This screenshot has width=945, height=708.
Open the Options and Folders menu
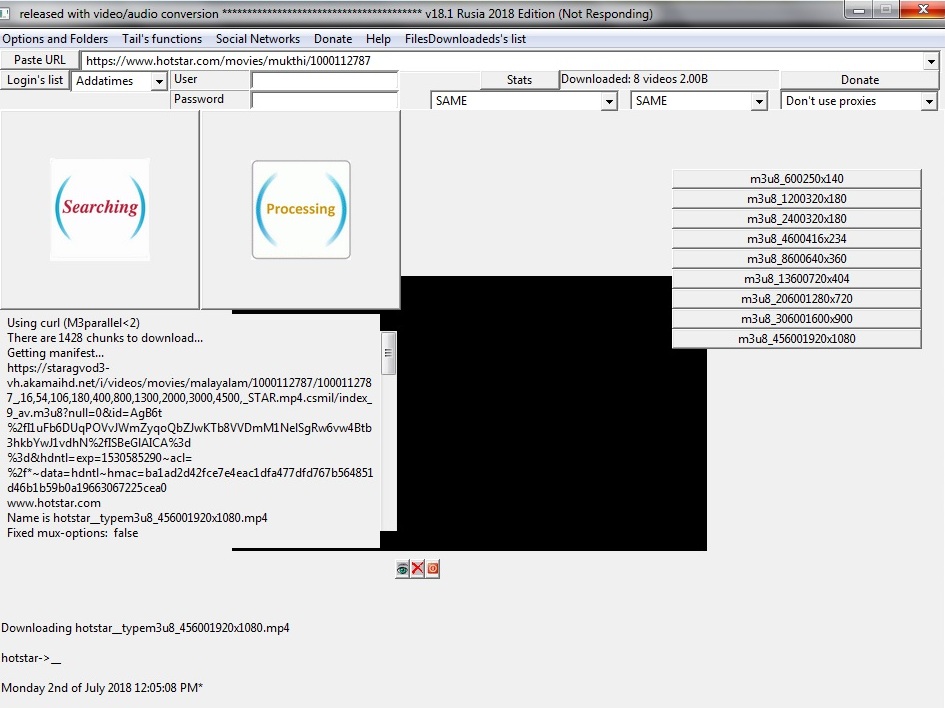click(x=55, y=39)
